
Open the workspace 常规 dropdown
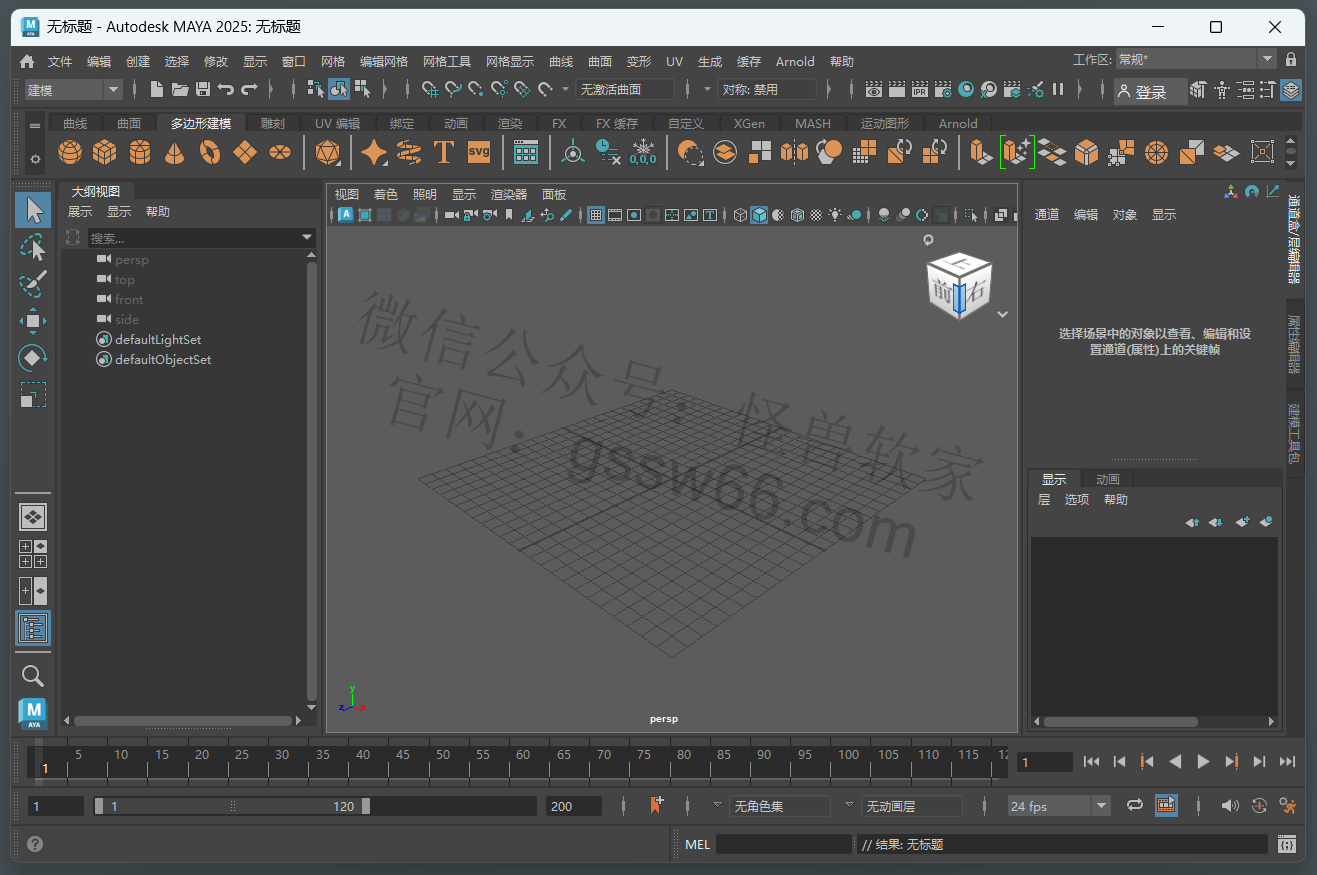1196,60
